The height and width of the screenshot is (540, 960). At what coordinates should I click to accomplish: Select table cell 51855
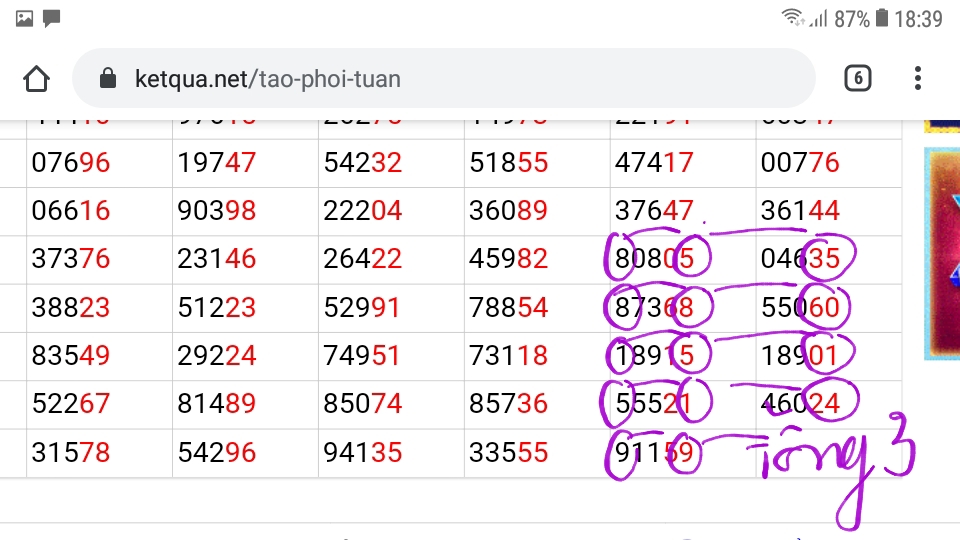[537, 163]
